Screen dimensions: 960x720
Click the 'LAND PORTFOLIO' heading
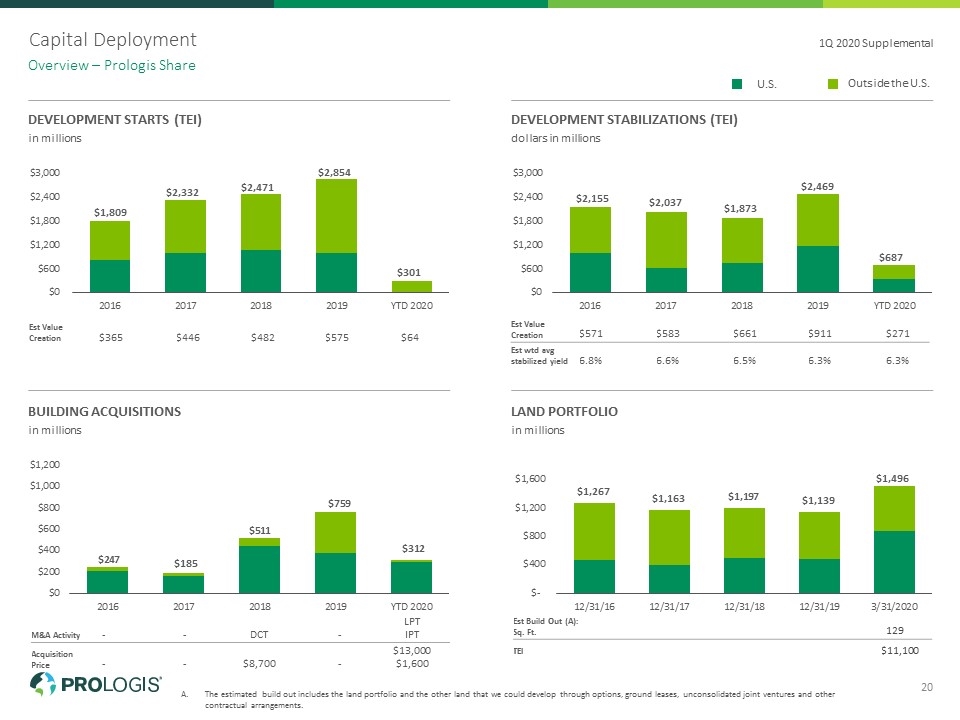click(564, 411)
